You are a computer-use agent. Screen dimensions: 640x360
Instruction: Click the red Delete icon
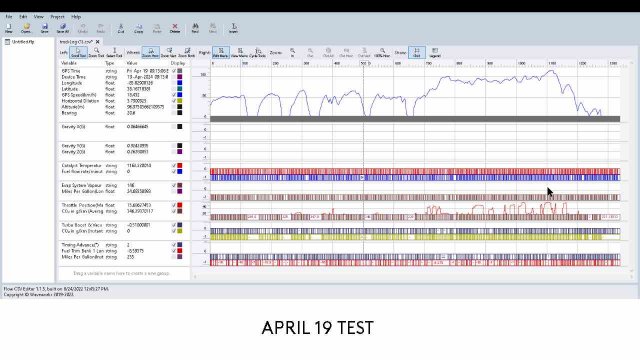[x=175, y=28]
